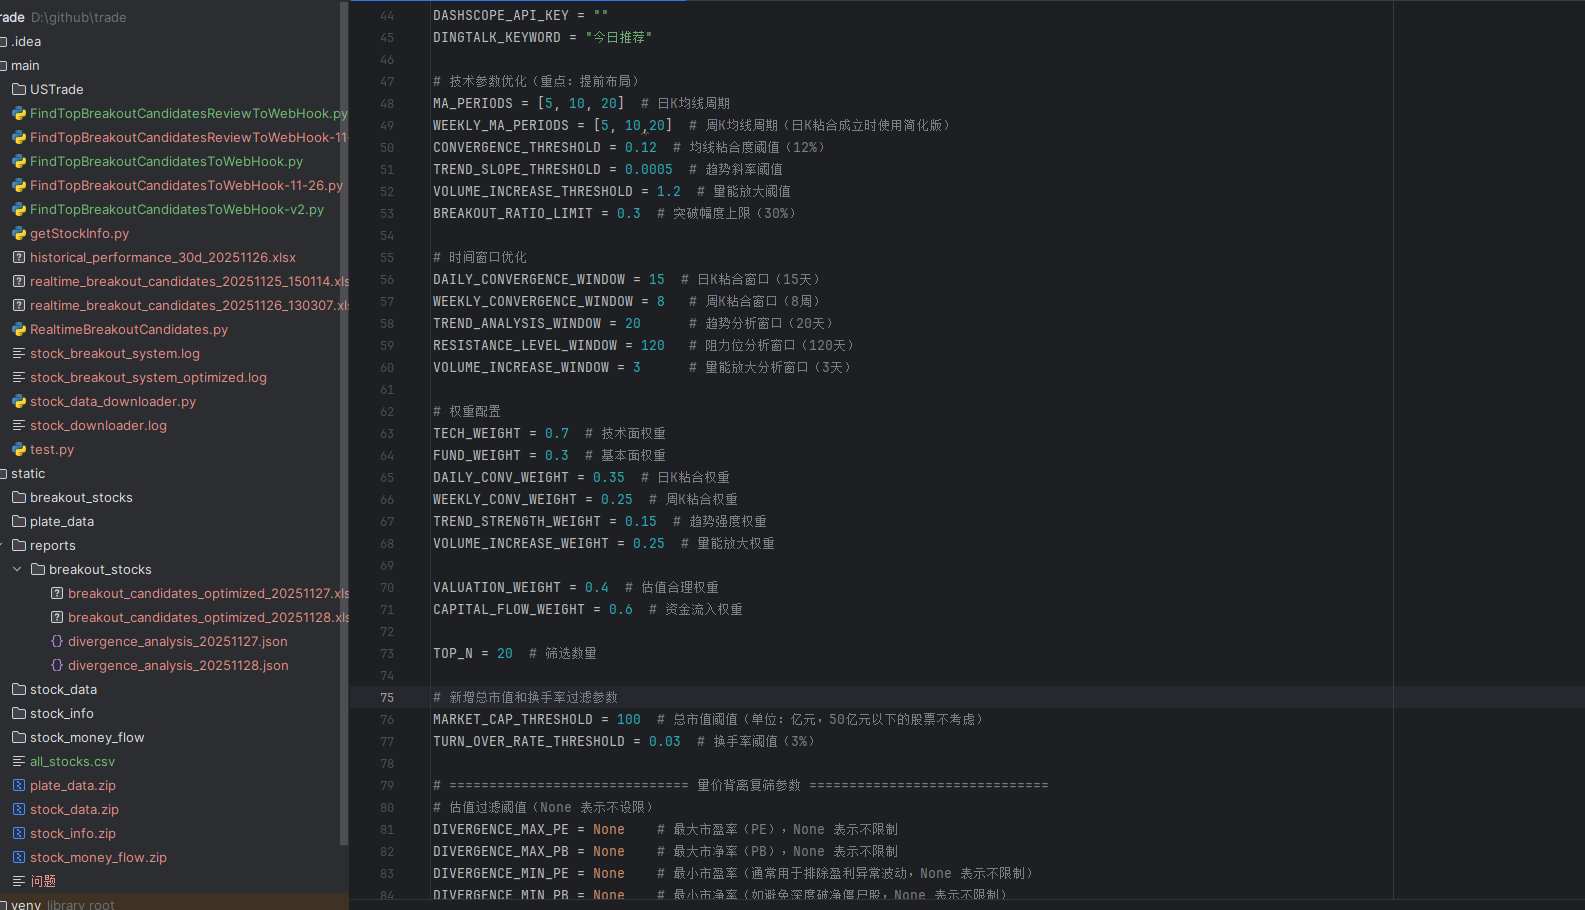Click the Python icon of getStockInfo.py
The width and height of the screenshot is (1585, 910).
point(19,233)
